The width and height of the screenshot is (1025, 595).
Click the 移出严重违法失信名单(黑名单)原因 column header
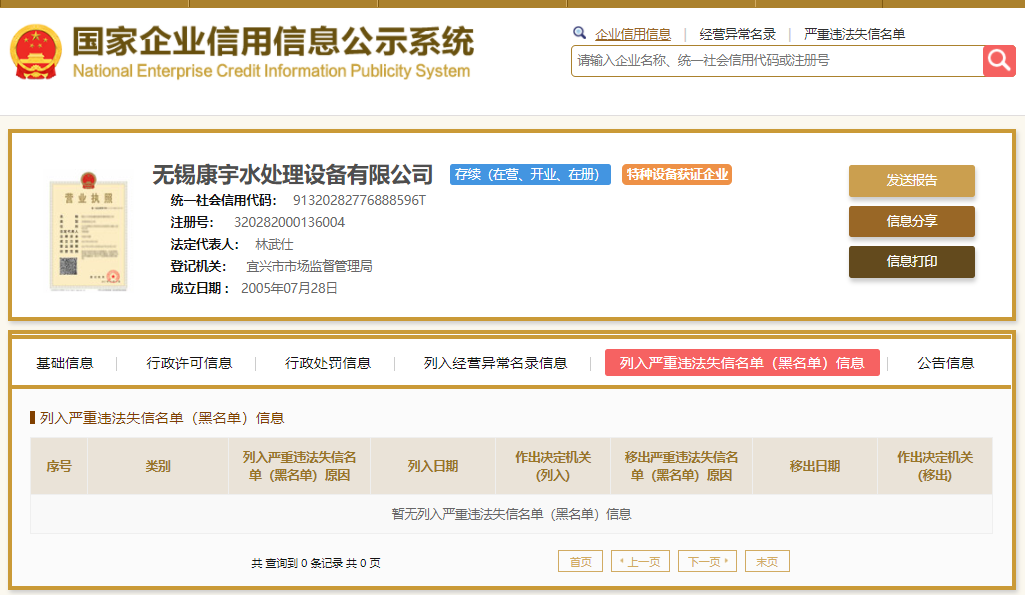(681, 466)
